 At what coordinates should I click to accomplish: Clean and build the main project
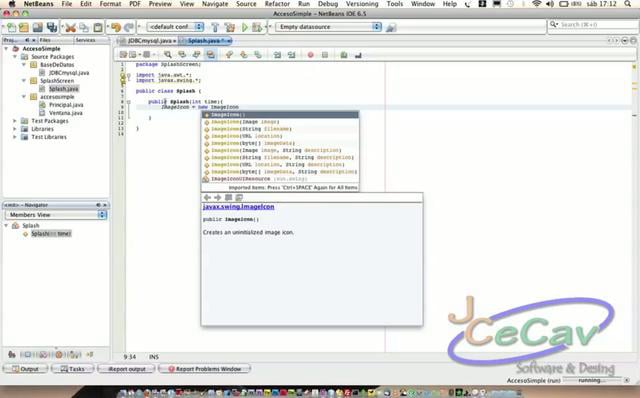[230, 27]
